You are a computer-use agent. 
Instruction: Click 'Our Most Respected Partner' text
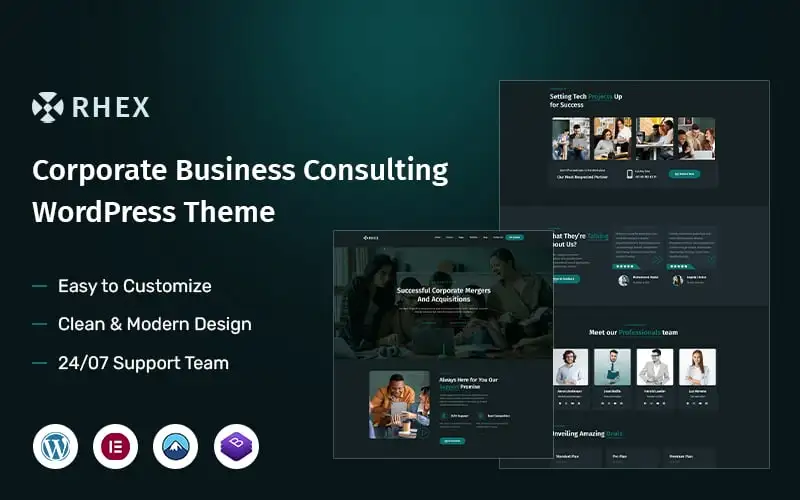coord(582,177)
